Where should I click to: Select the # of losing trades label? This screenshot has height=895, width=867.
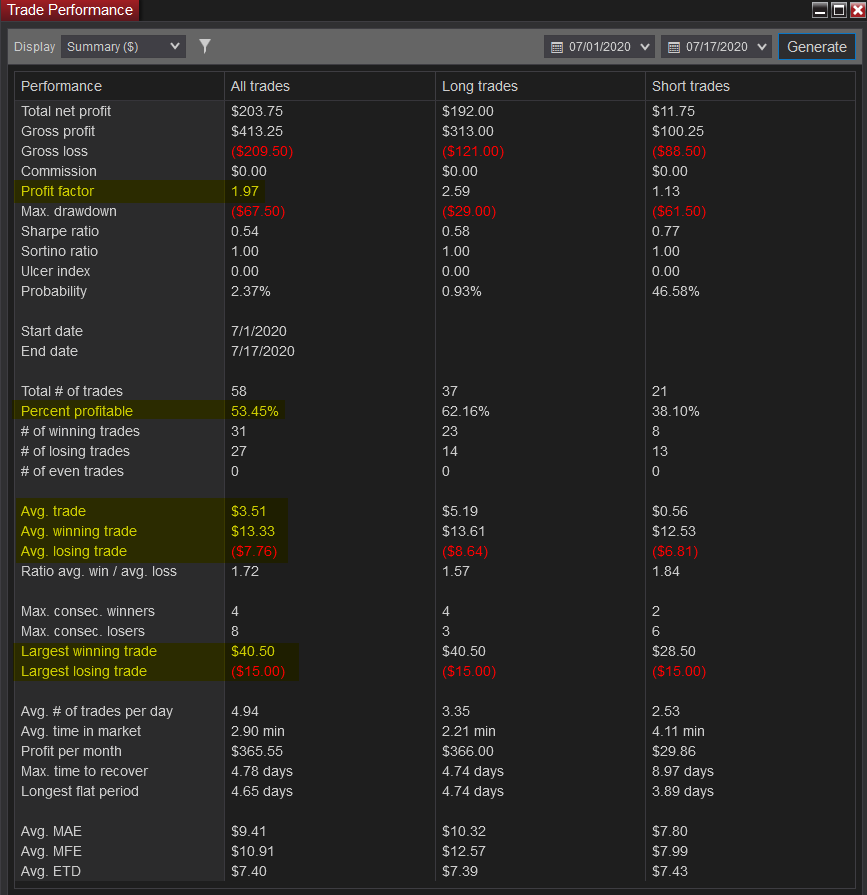75,451
